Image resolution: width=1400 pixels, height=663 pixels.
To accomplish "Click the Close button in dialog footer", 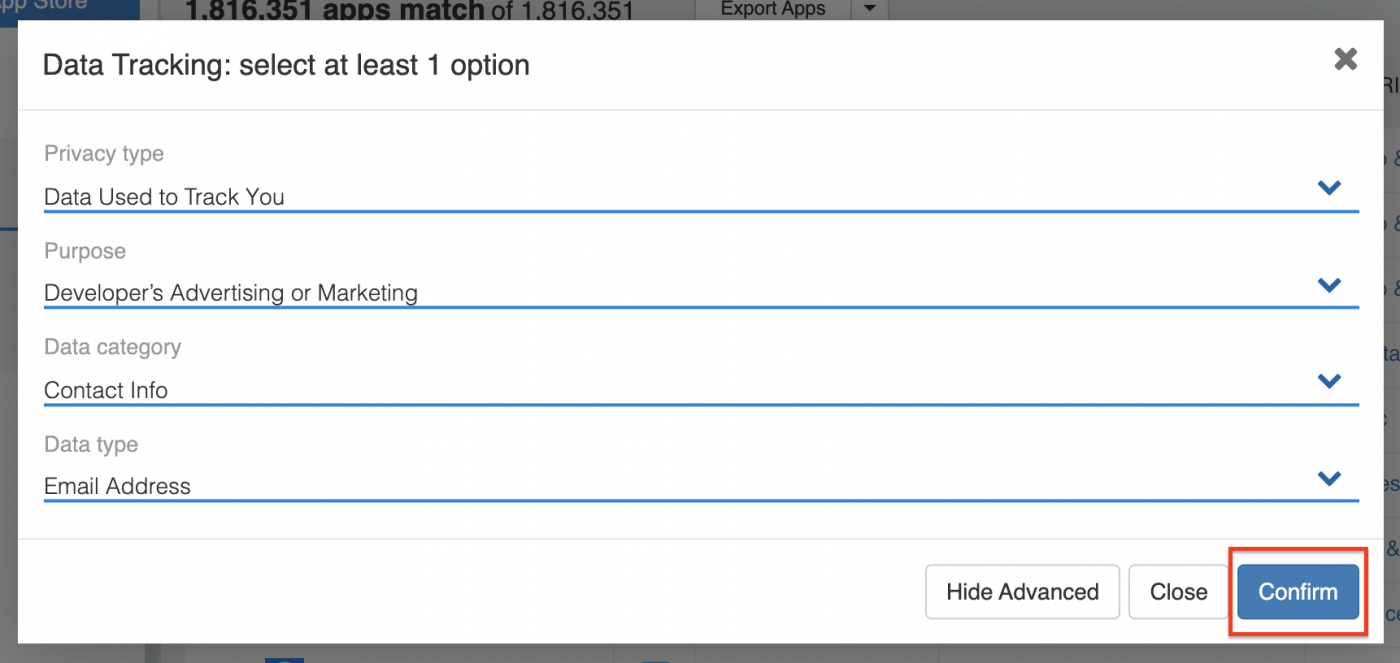I will coord(1178,592).
